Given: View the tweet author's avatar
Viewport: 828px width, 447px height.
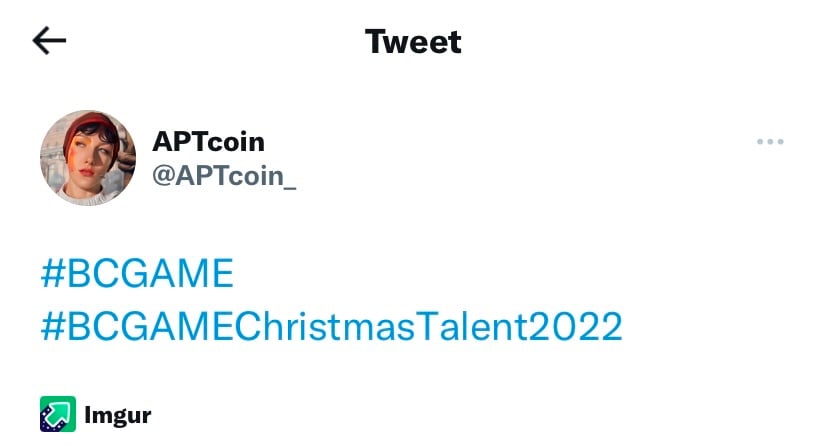Looking at the screenshot, I should point(88,158).
